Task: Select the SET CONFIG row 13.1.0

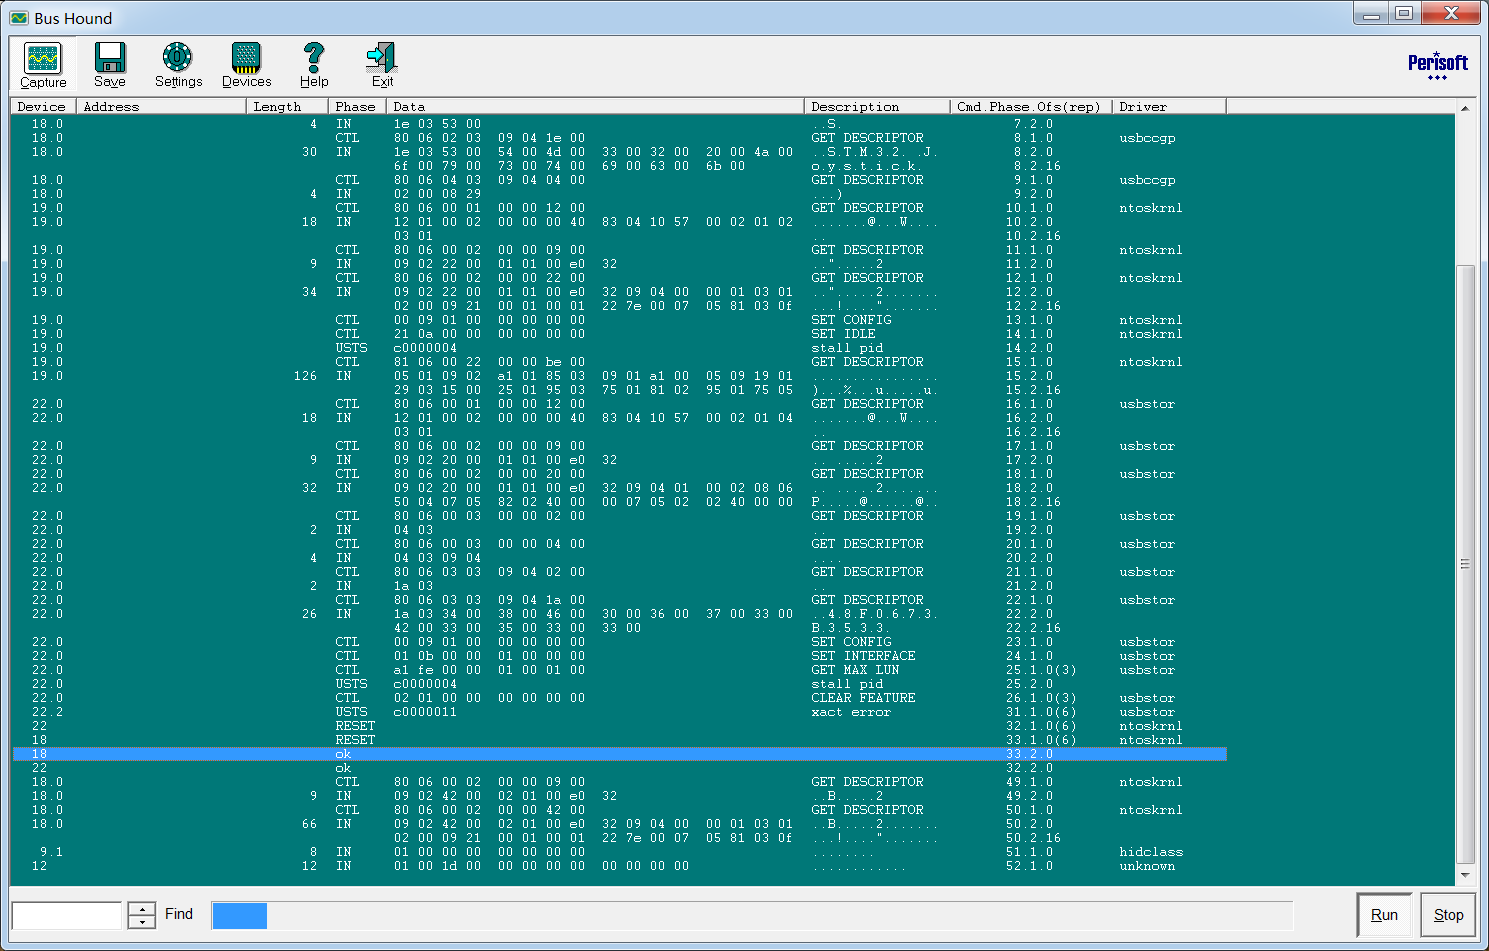Action: click(619, 320)
